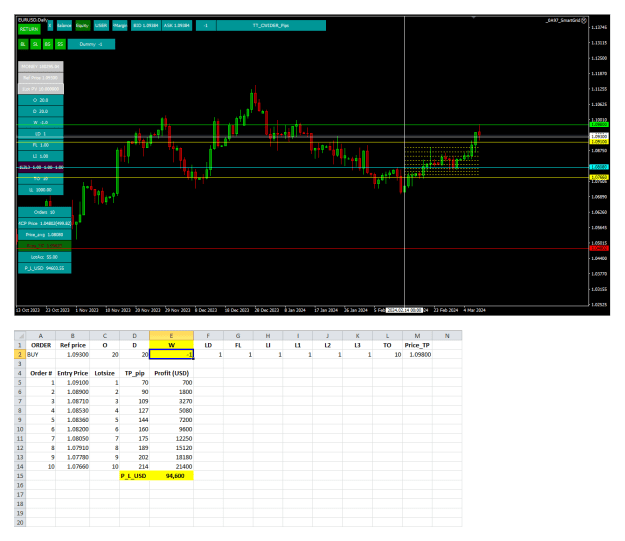Click the O 20.0 parameter button

tap(41, 100)
